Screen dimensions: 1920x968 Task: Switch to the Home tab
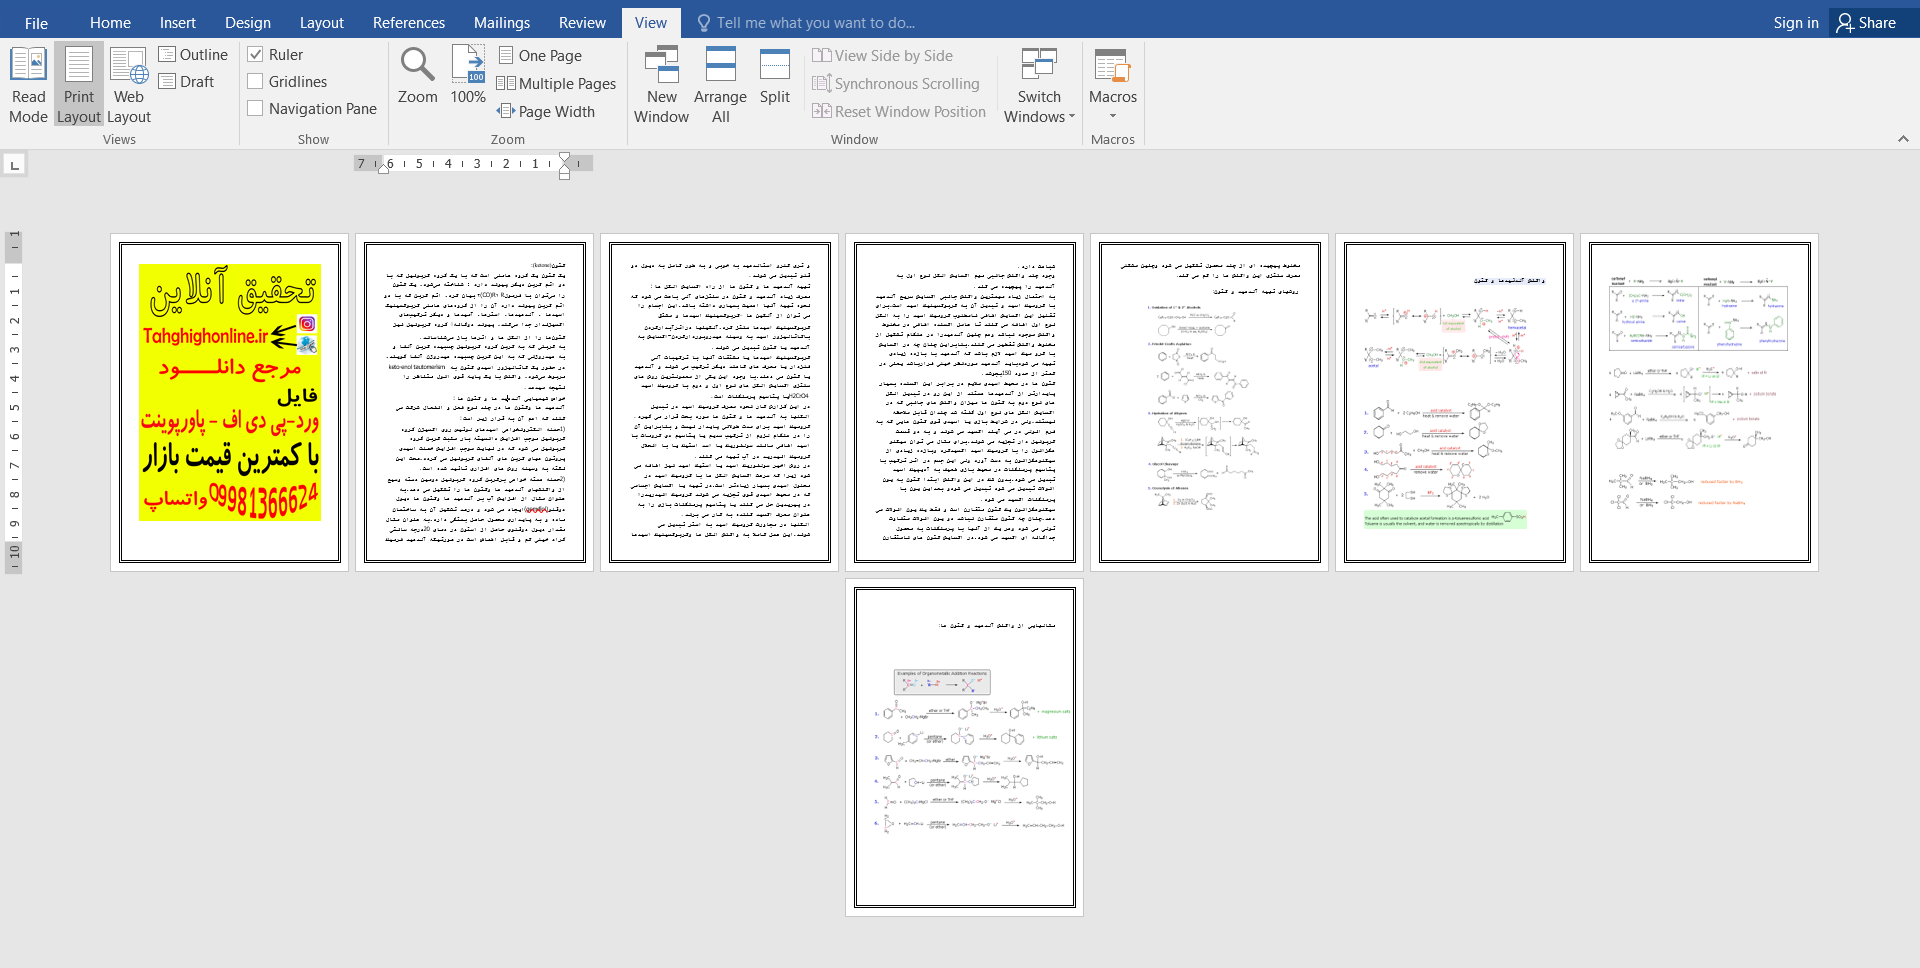pos(110,23)
